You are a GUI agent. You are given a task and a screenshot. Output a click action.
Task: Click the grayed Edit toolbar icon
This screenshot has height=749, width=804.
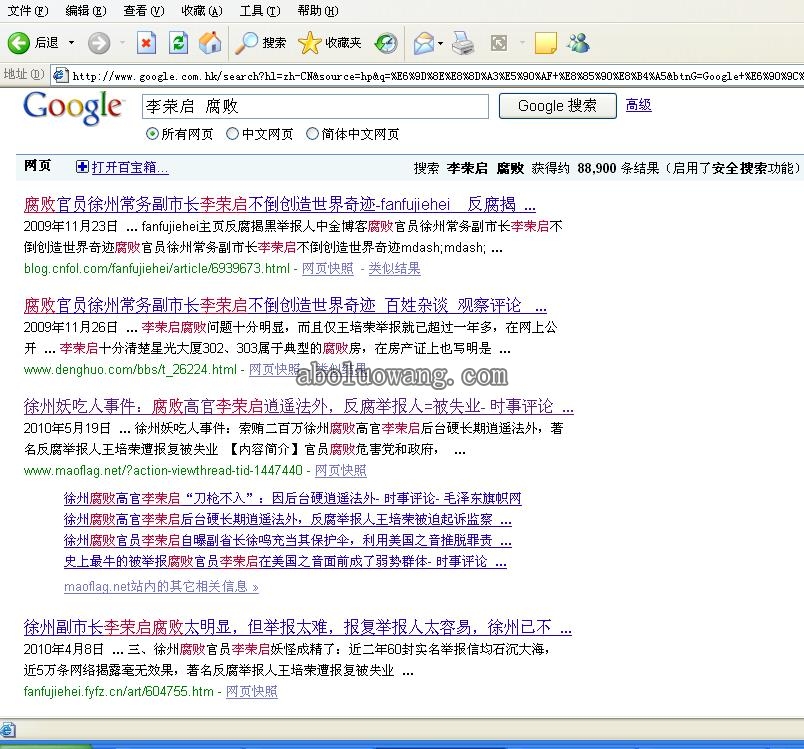(x=499, y=43)
